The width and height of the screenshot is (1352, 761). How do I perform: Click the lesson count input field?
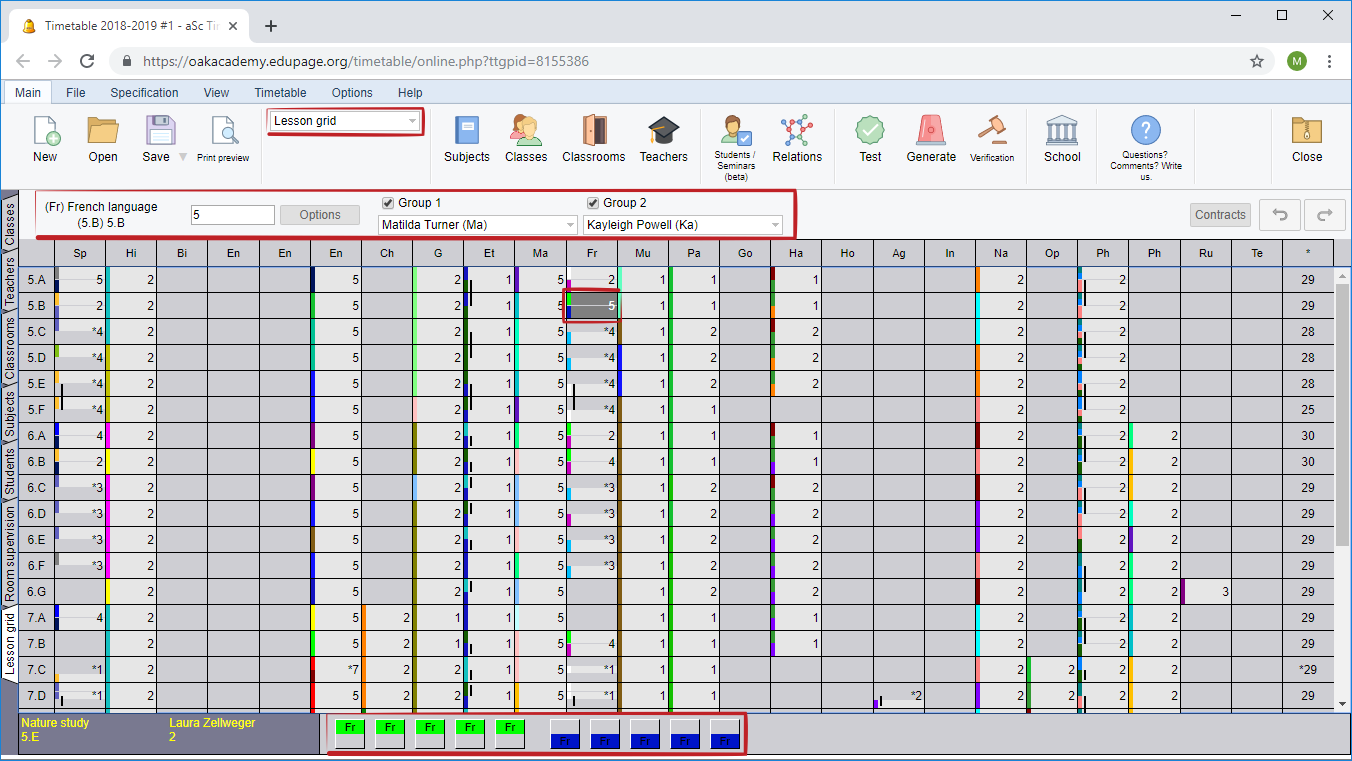[233, 215]
